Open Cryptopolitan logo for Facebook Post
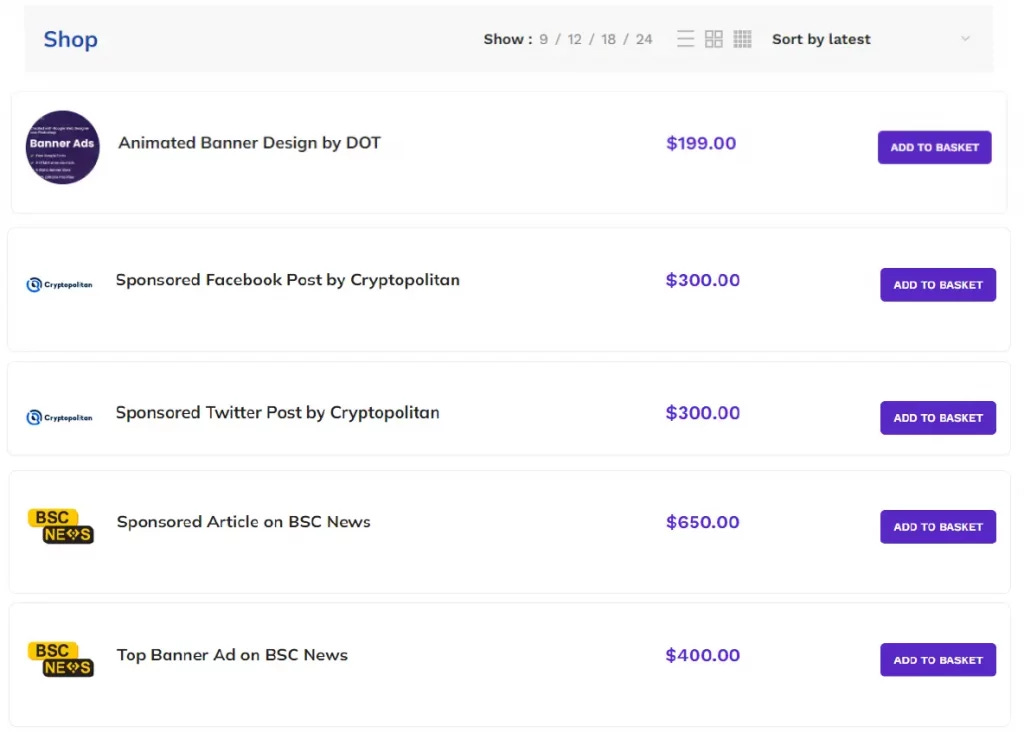 (x=59, y=285)
